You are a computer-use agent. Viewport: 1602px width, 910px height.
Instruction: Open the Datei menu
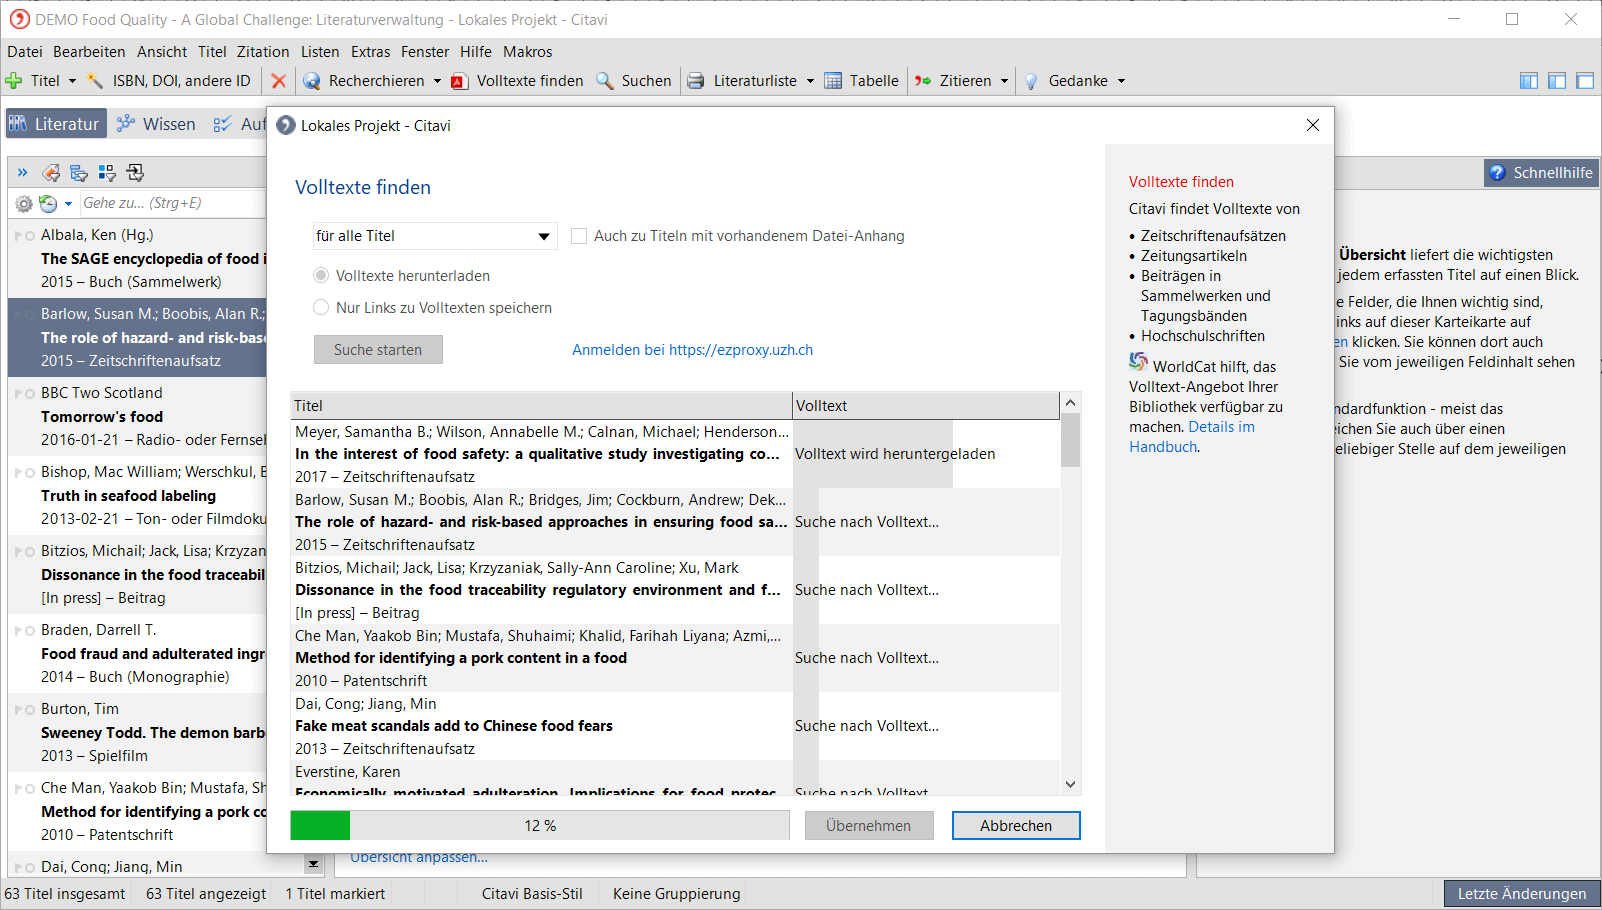click(25, 52)
